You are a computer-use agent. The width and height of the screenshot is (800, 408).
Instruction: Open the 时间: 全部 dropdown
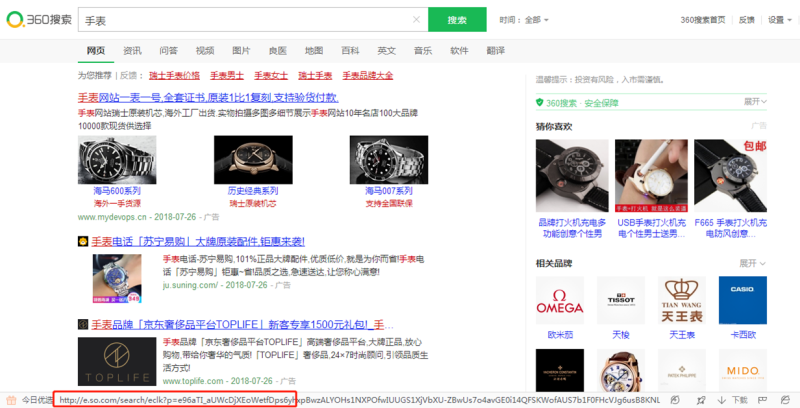524,20
